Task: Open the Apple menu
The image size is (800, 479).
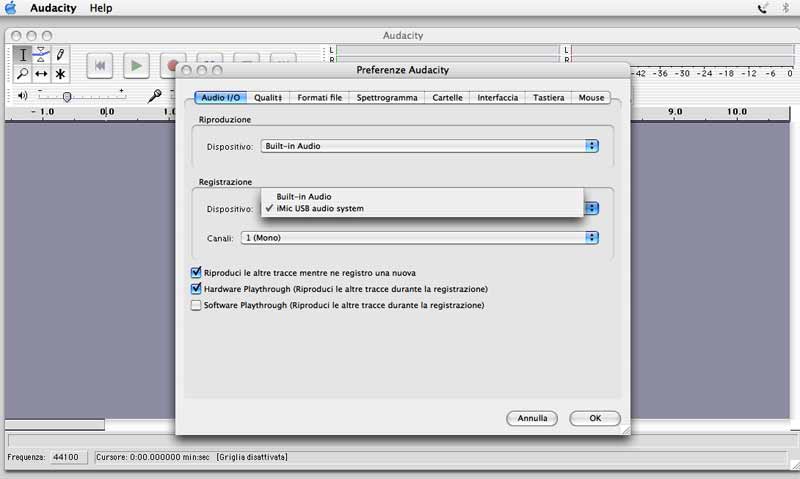Action: [11, 8]
